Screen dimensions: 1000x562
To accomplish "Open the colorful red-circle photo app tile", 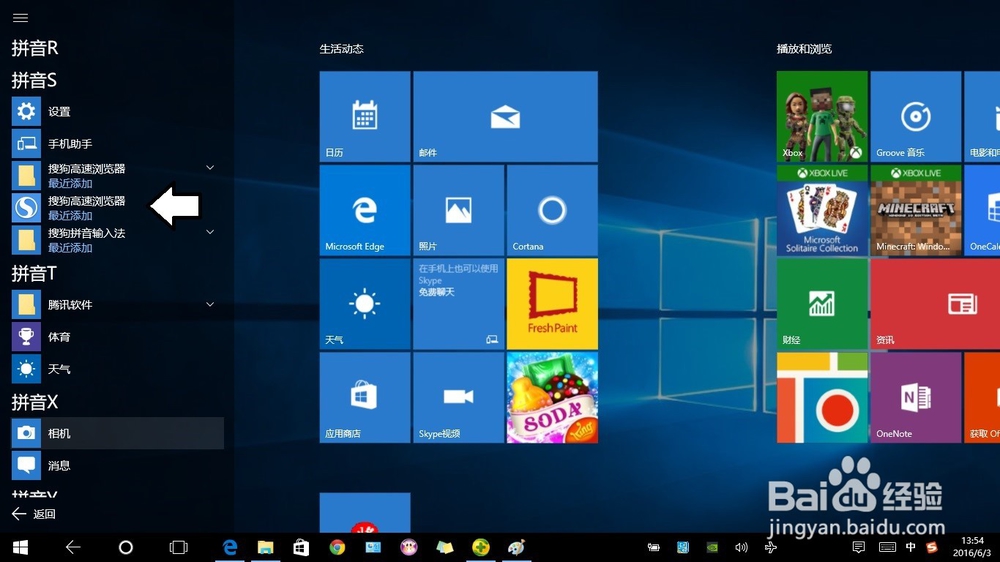I will 822,397.
